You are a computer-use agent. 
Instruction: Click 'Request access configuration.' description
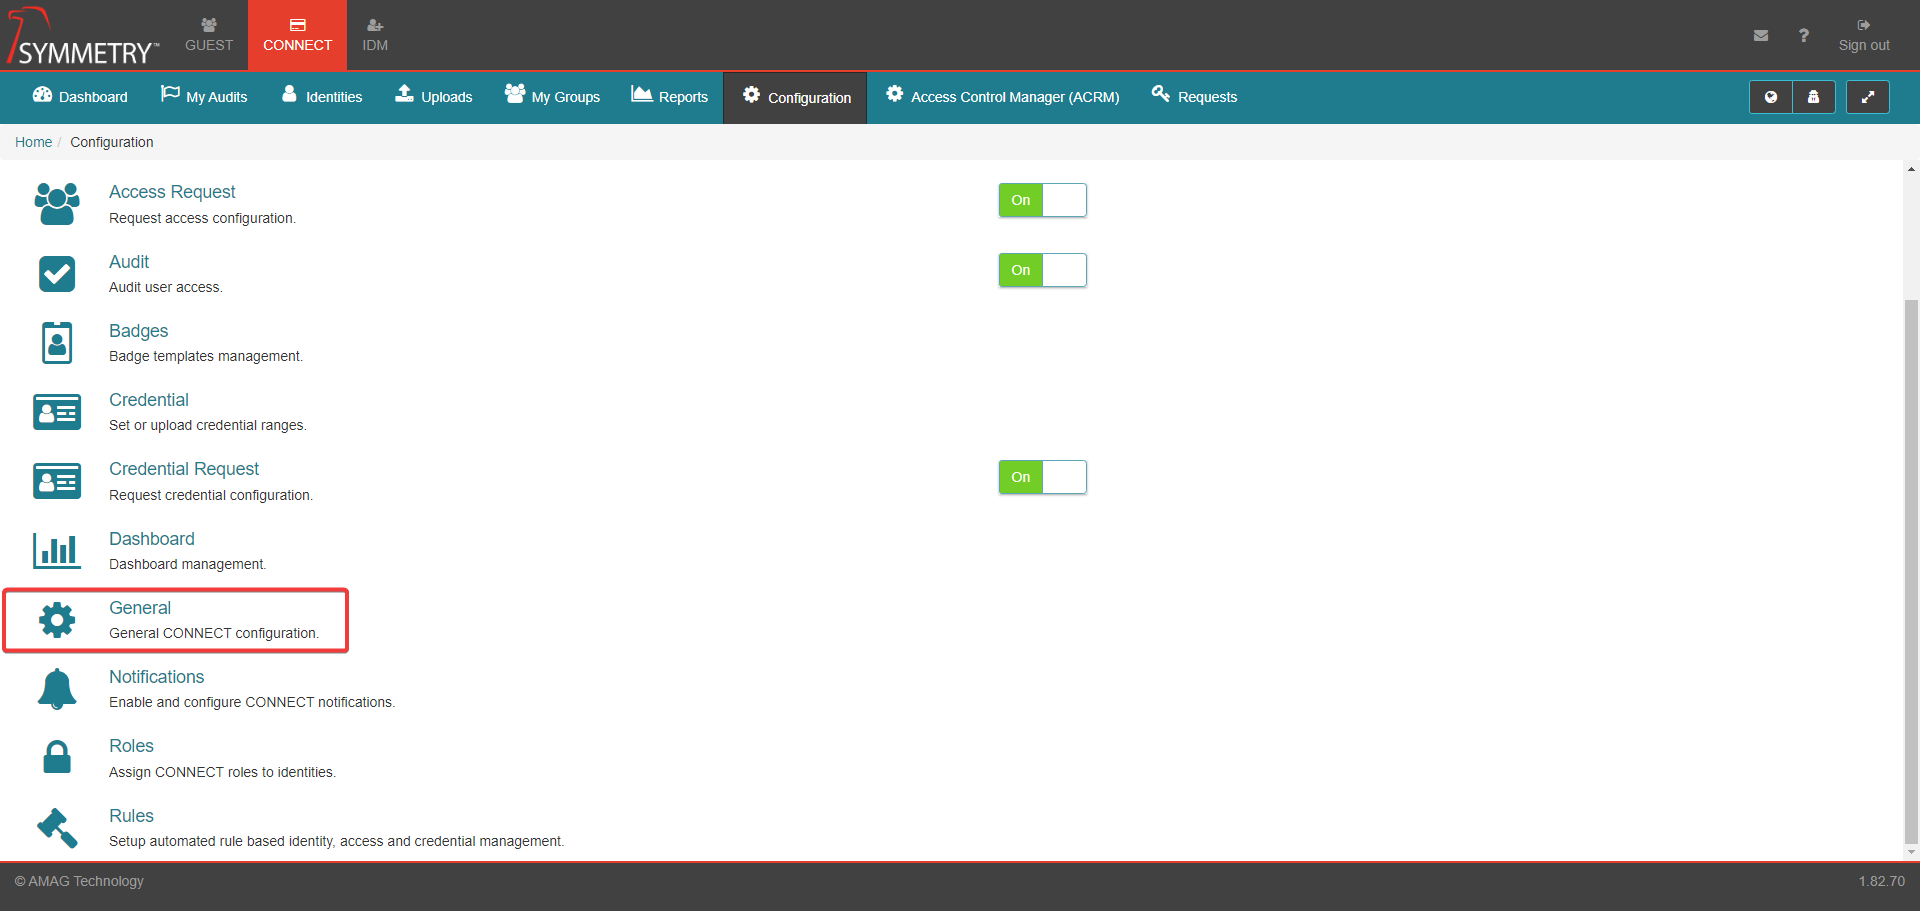click(x=202, y=218)
